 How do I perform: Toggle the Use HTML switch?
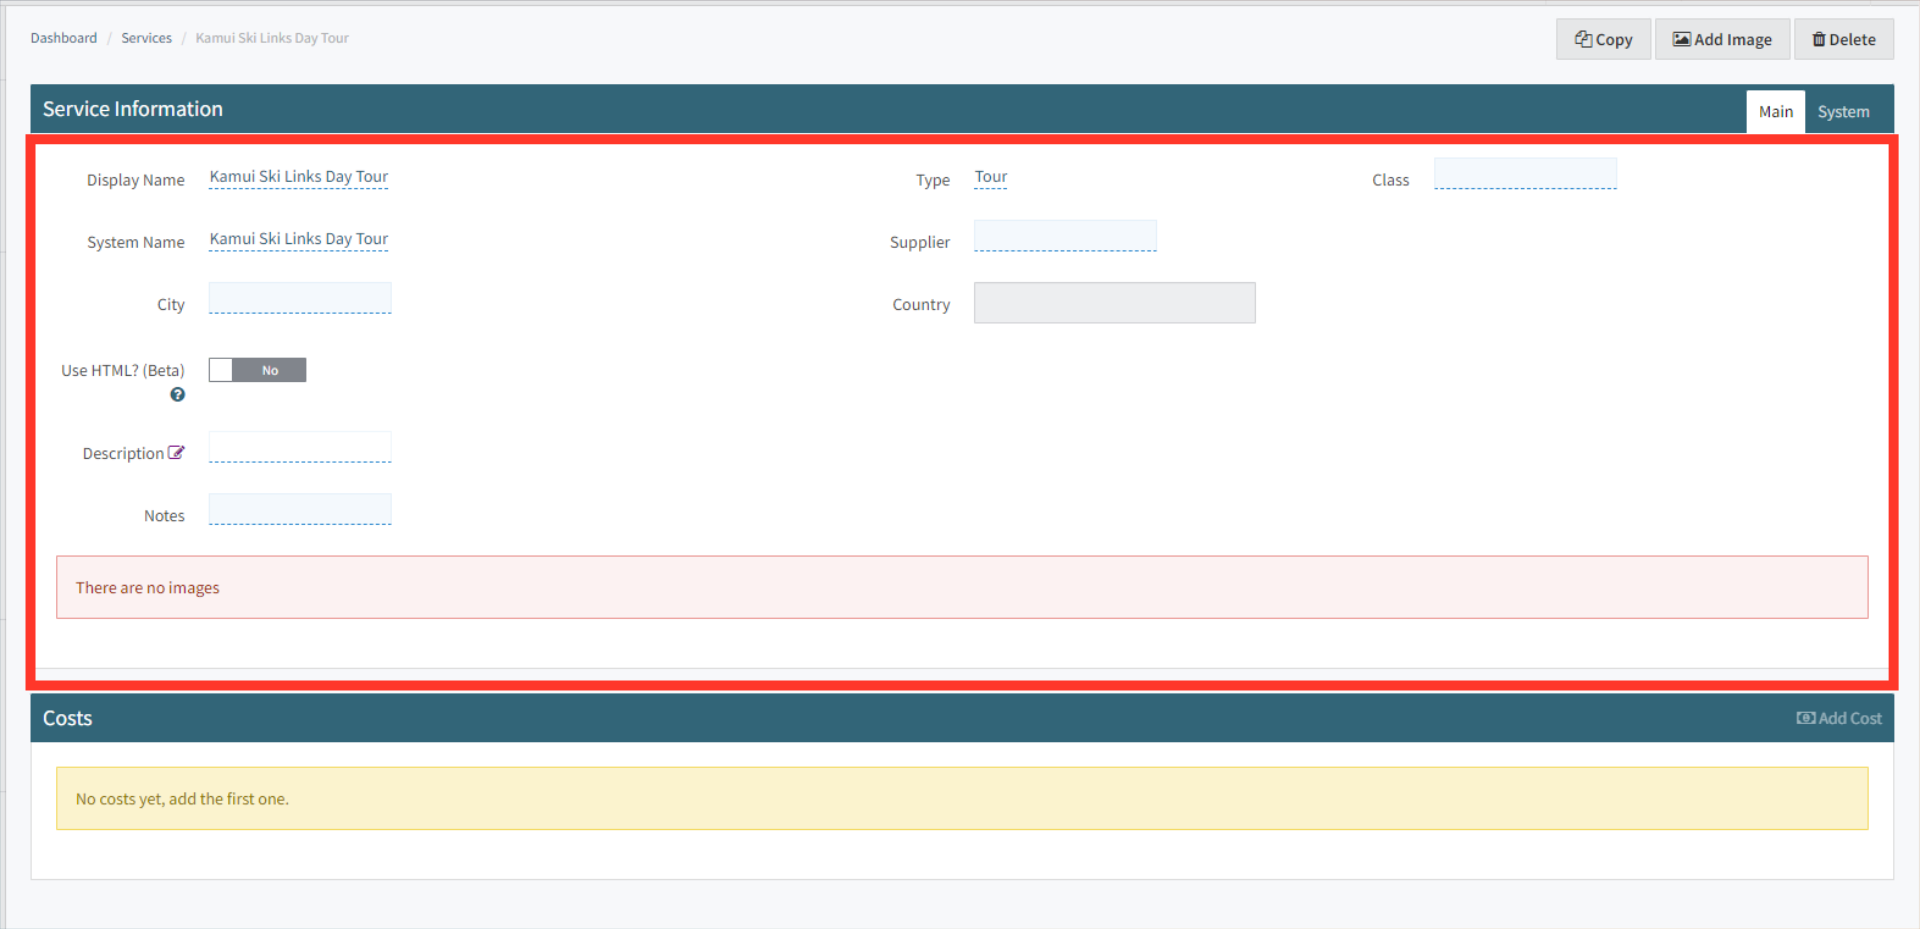(257, 370)
